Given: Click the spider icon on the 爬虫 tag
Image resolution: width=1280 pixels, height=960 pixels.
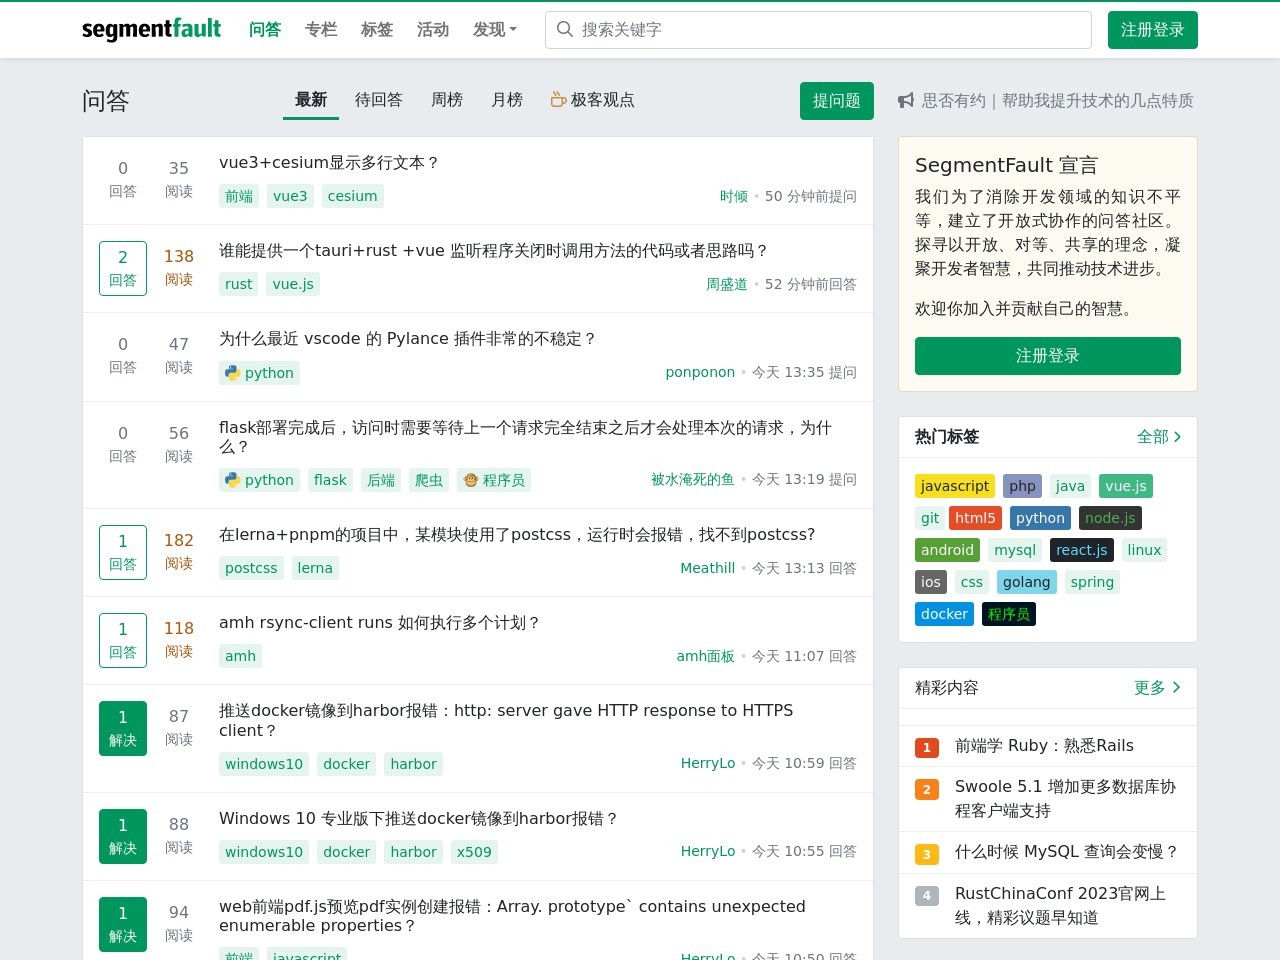Looking at the screenshot, I should pos(429,480).
